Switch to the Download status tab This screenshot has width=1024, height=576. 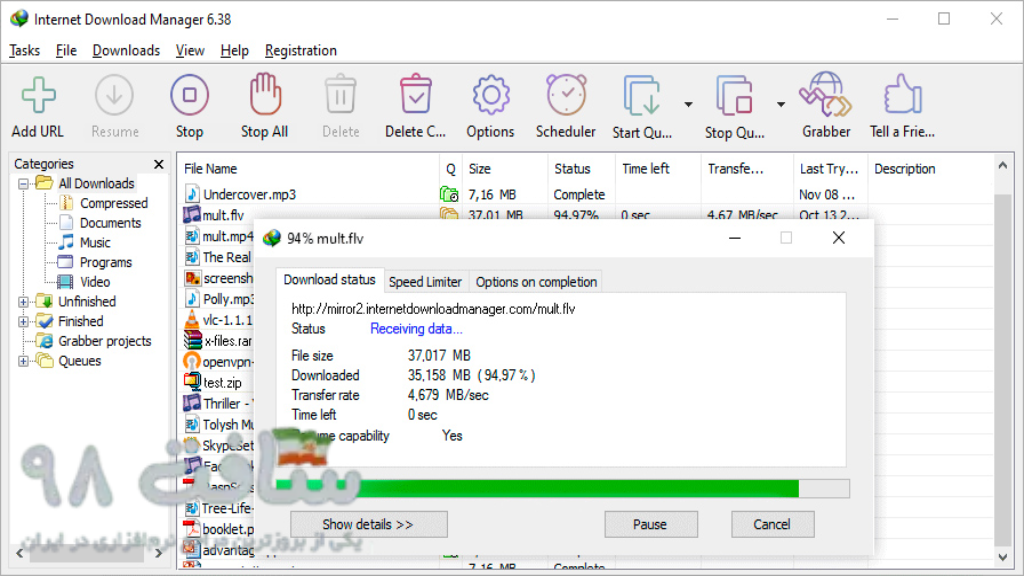(x=330, y=280)
